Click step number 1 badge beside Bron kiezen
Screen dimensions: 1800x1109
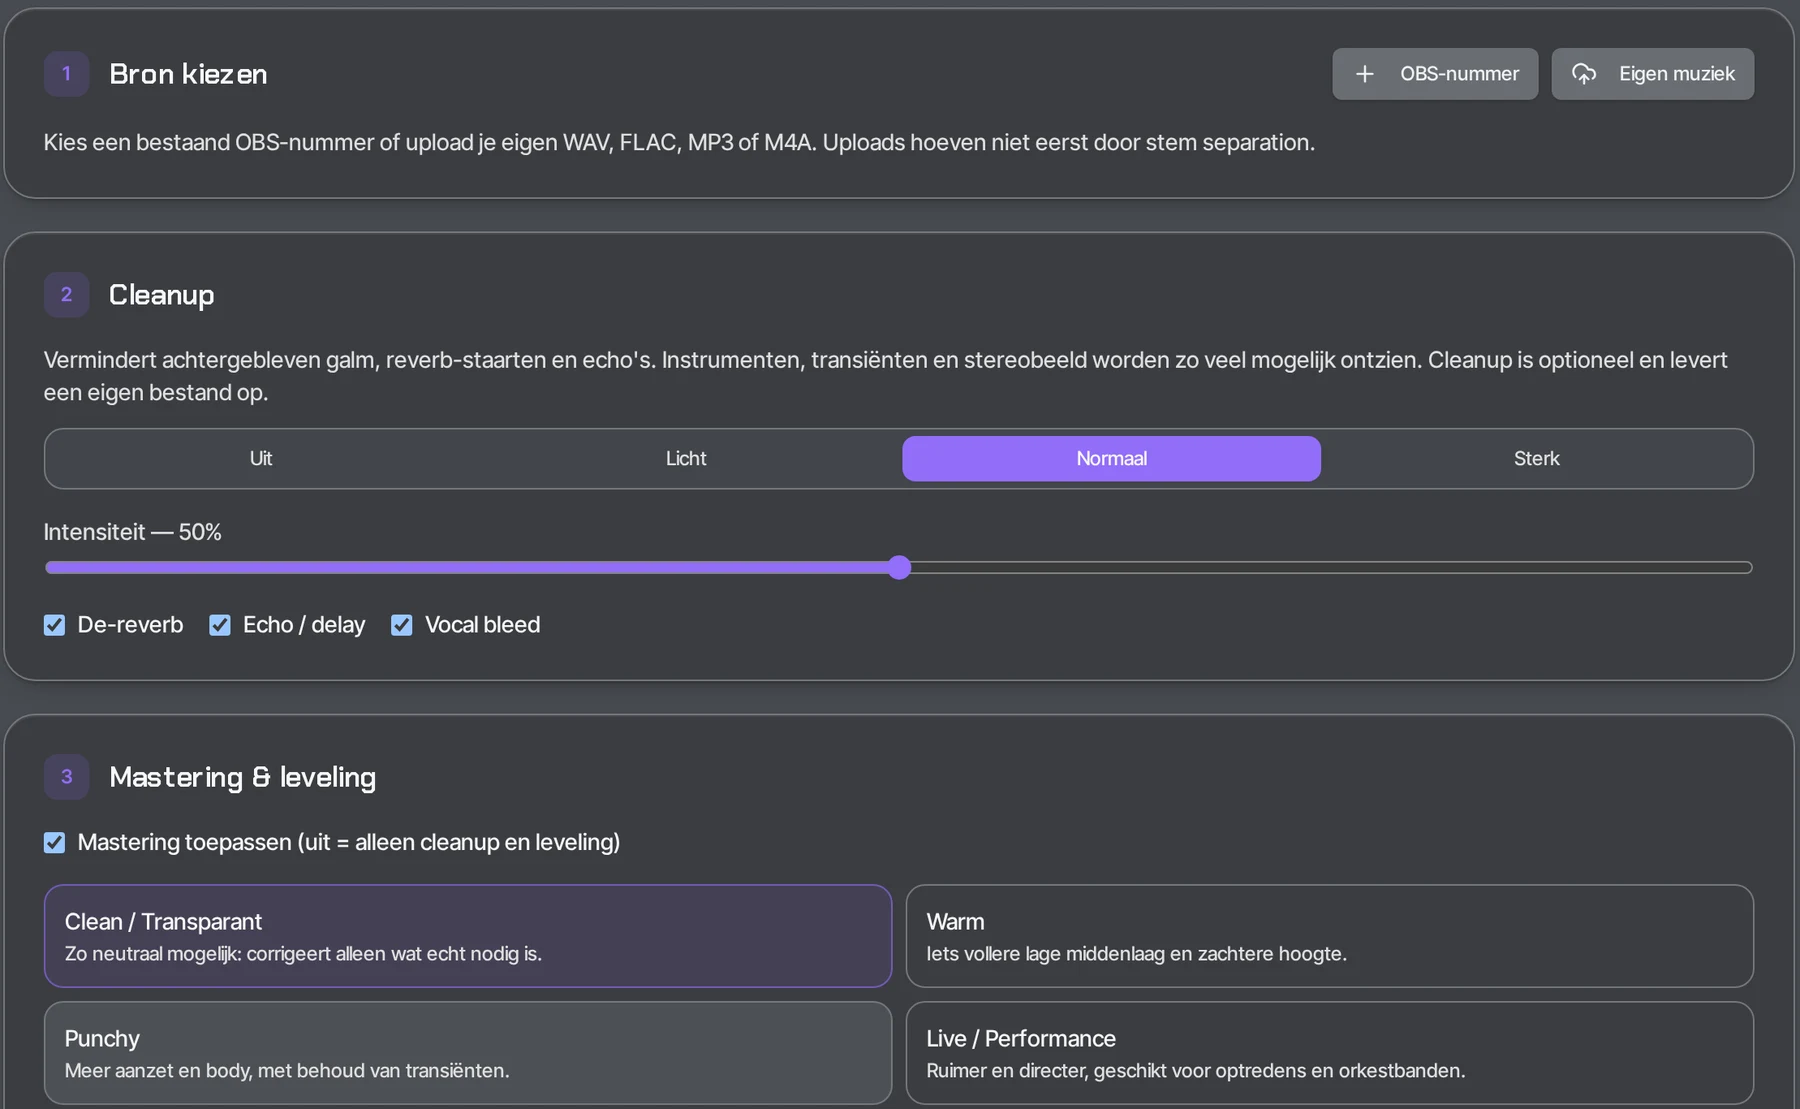coord(67,74)
